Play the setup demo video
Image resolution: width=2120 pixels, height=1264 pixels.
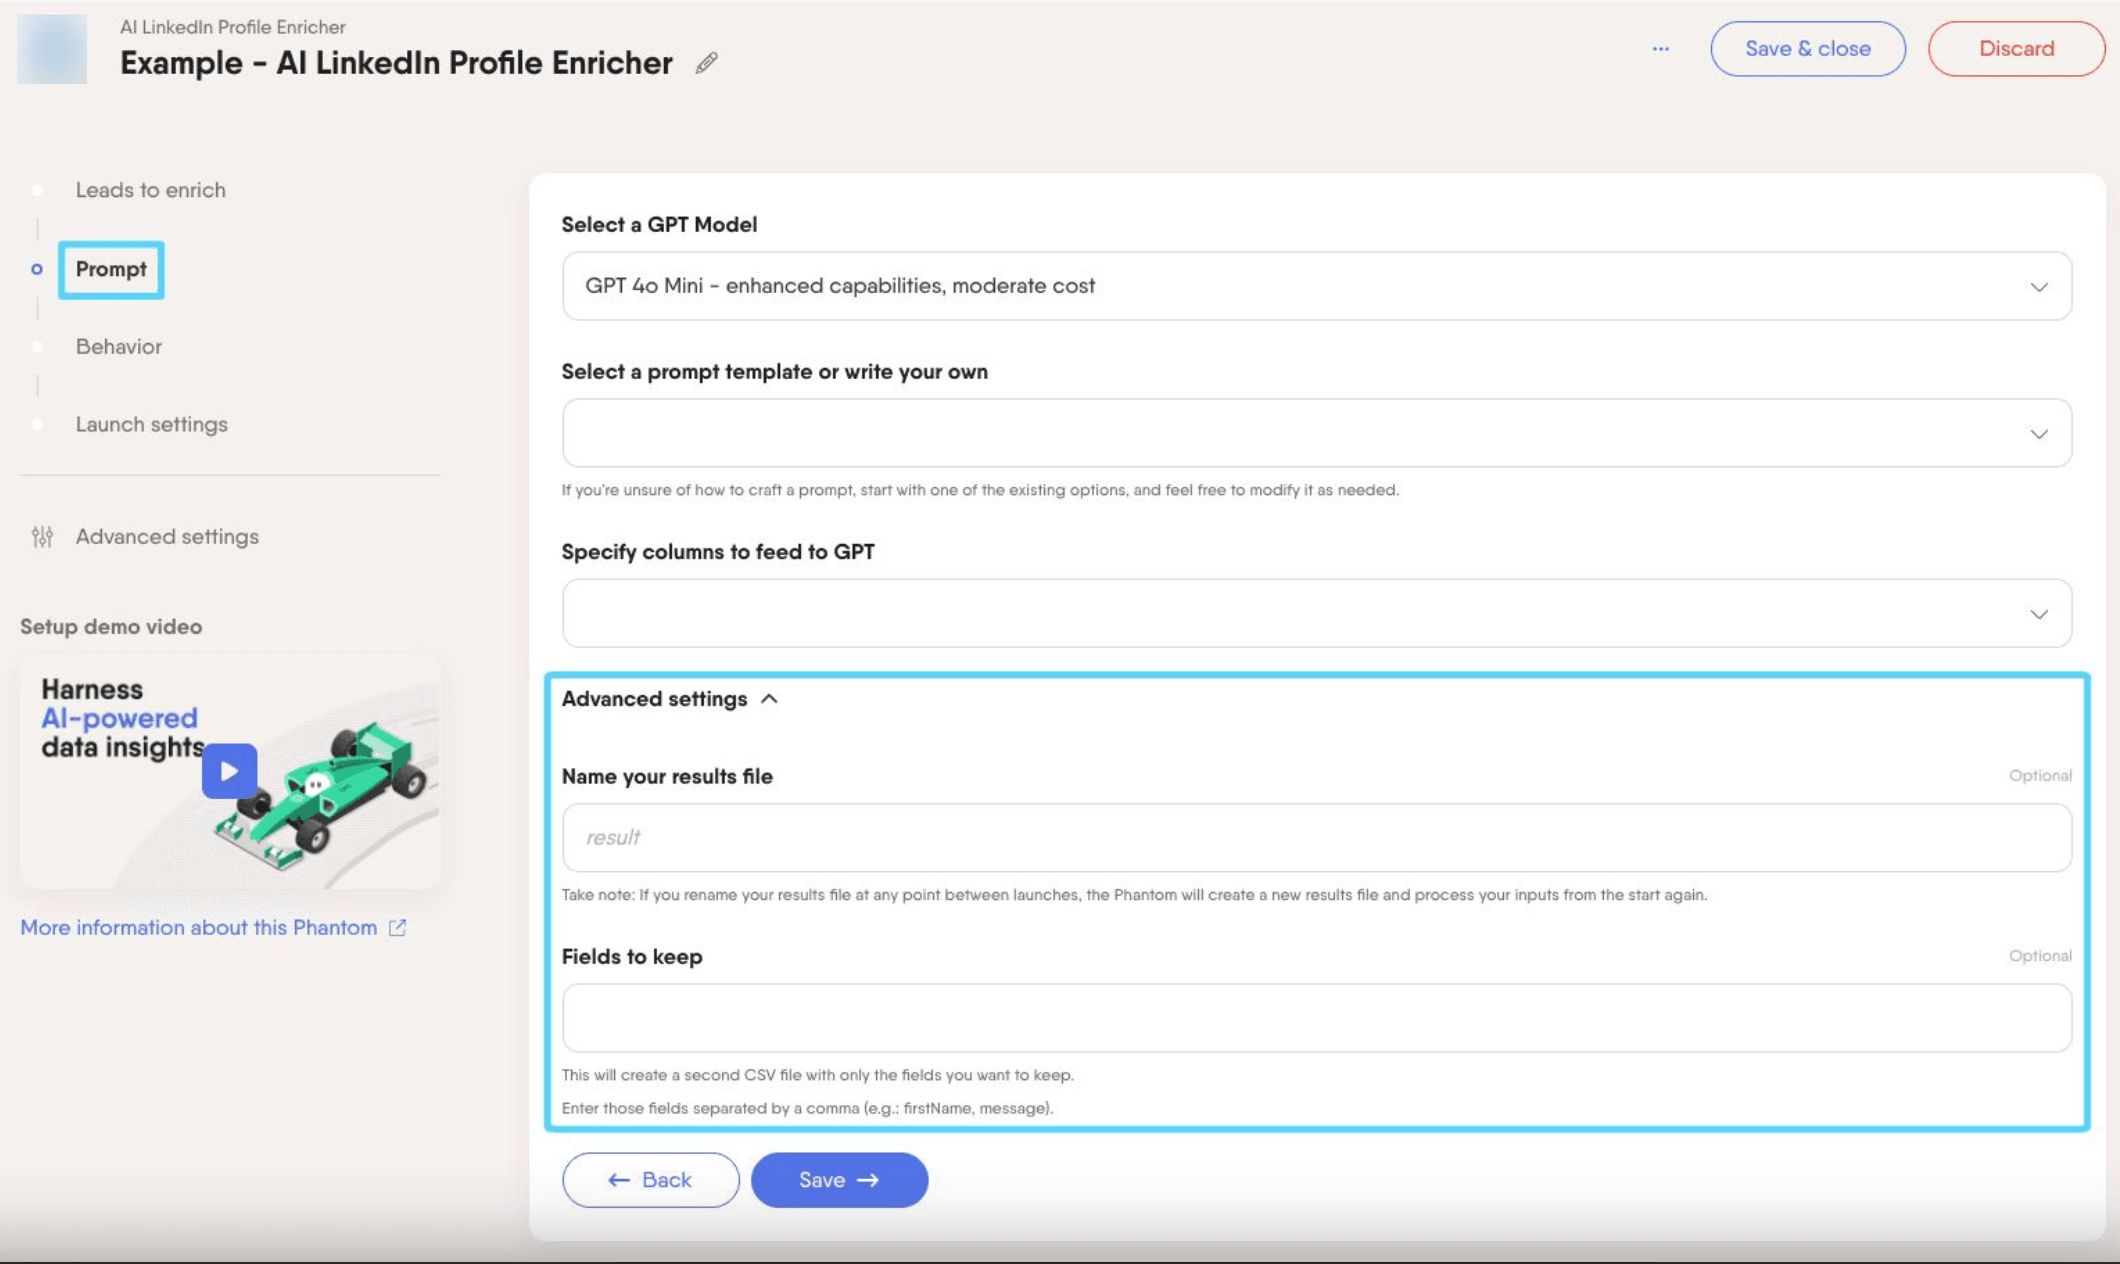point(229,771)
